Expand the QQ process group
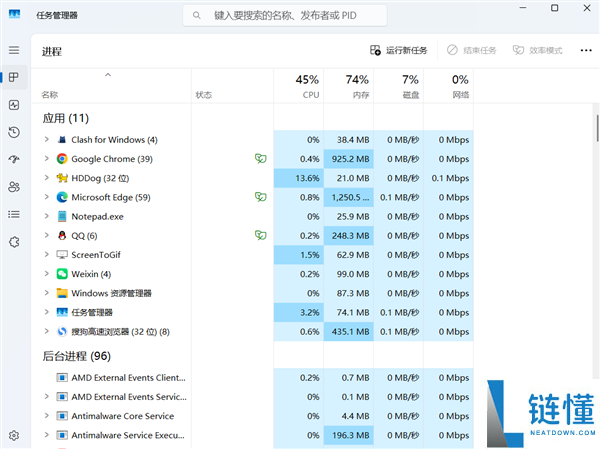Viewport: 600px width, 449px height. (x=46, y=235)
